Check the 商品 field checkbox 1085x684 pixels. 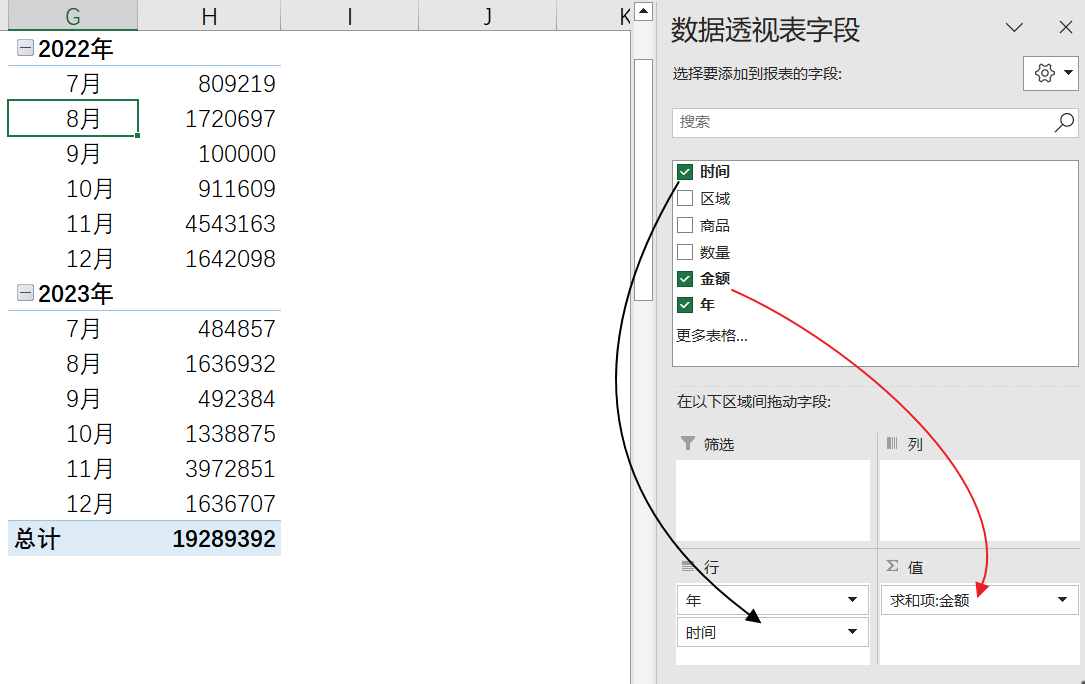685,225
